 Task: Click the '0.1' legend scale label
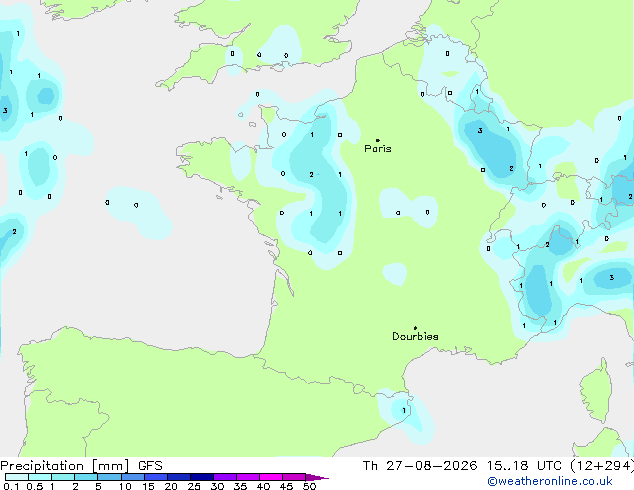(11, 486)
